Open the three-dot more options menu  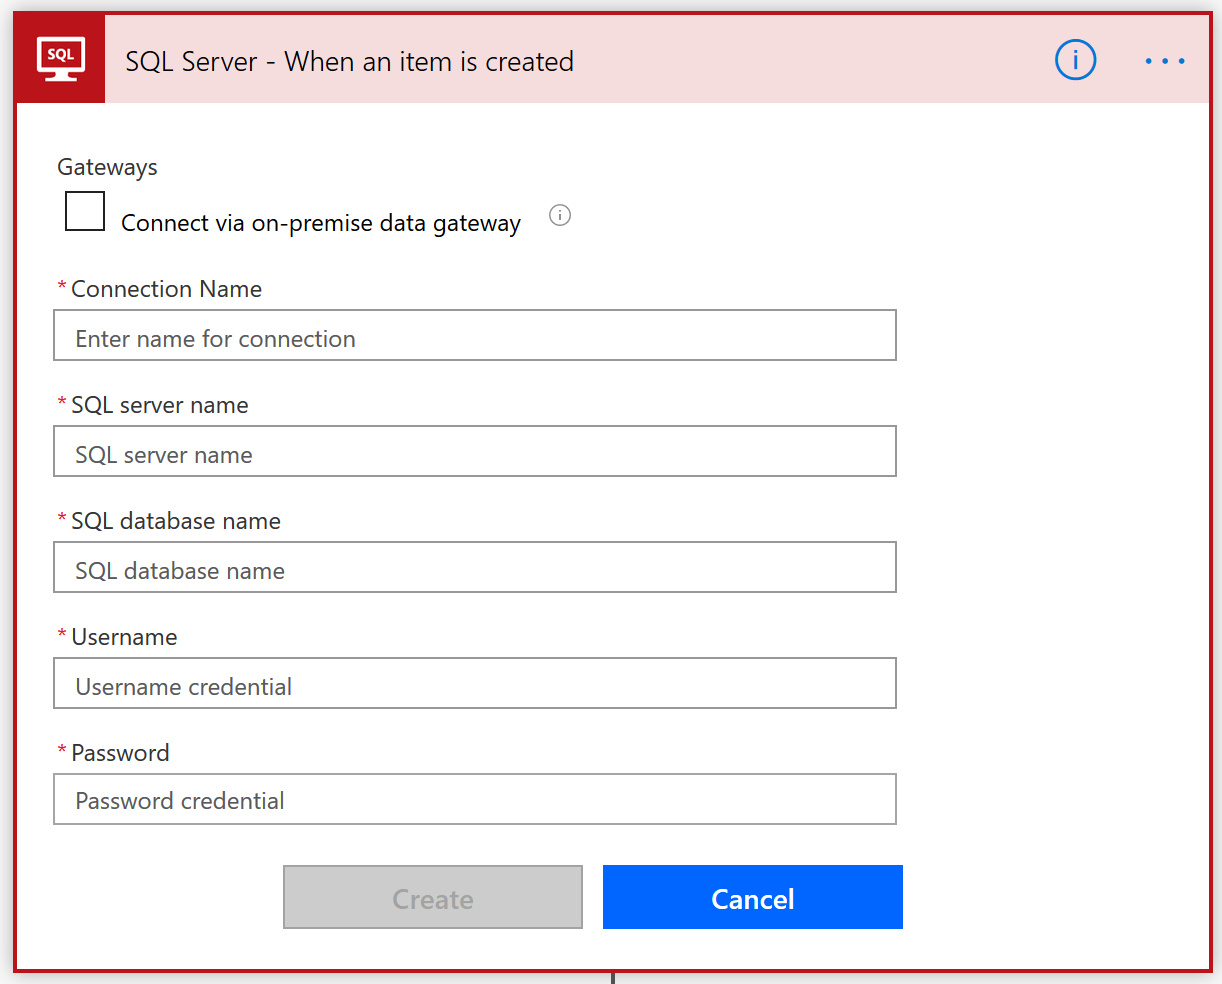(1165, 61)
